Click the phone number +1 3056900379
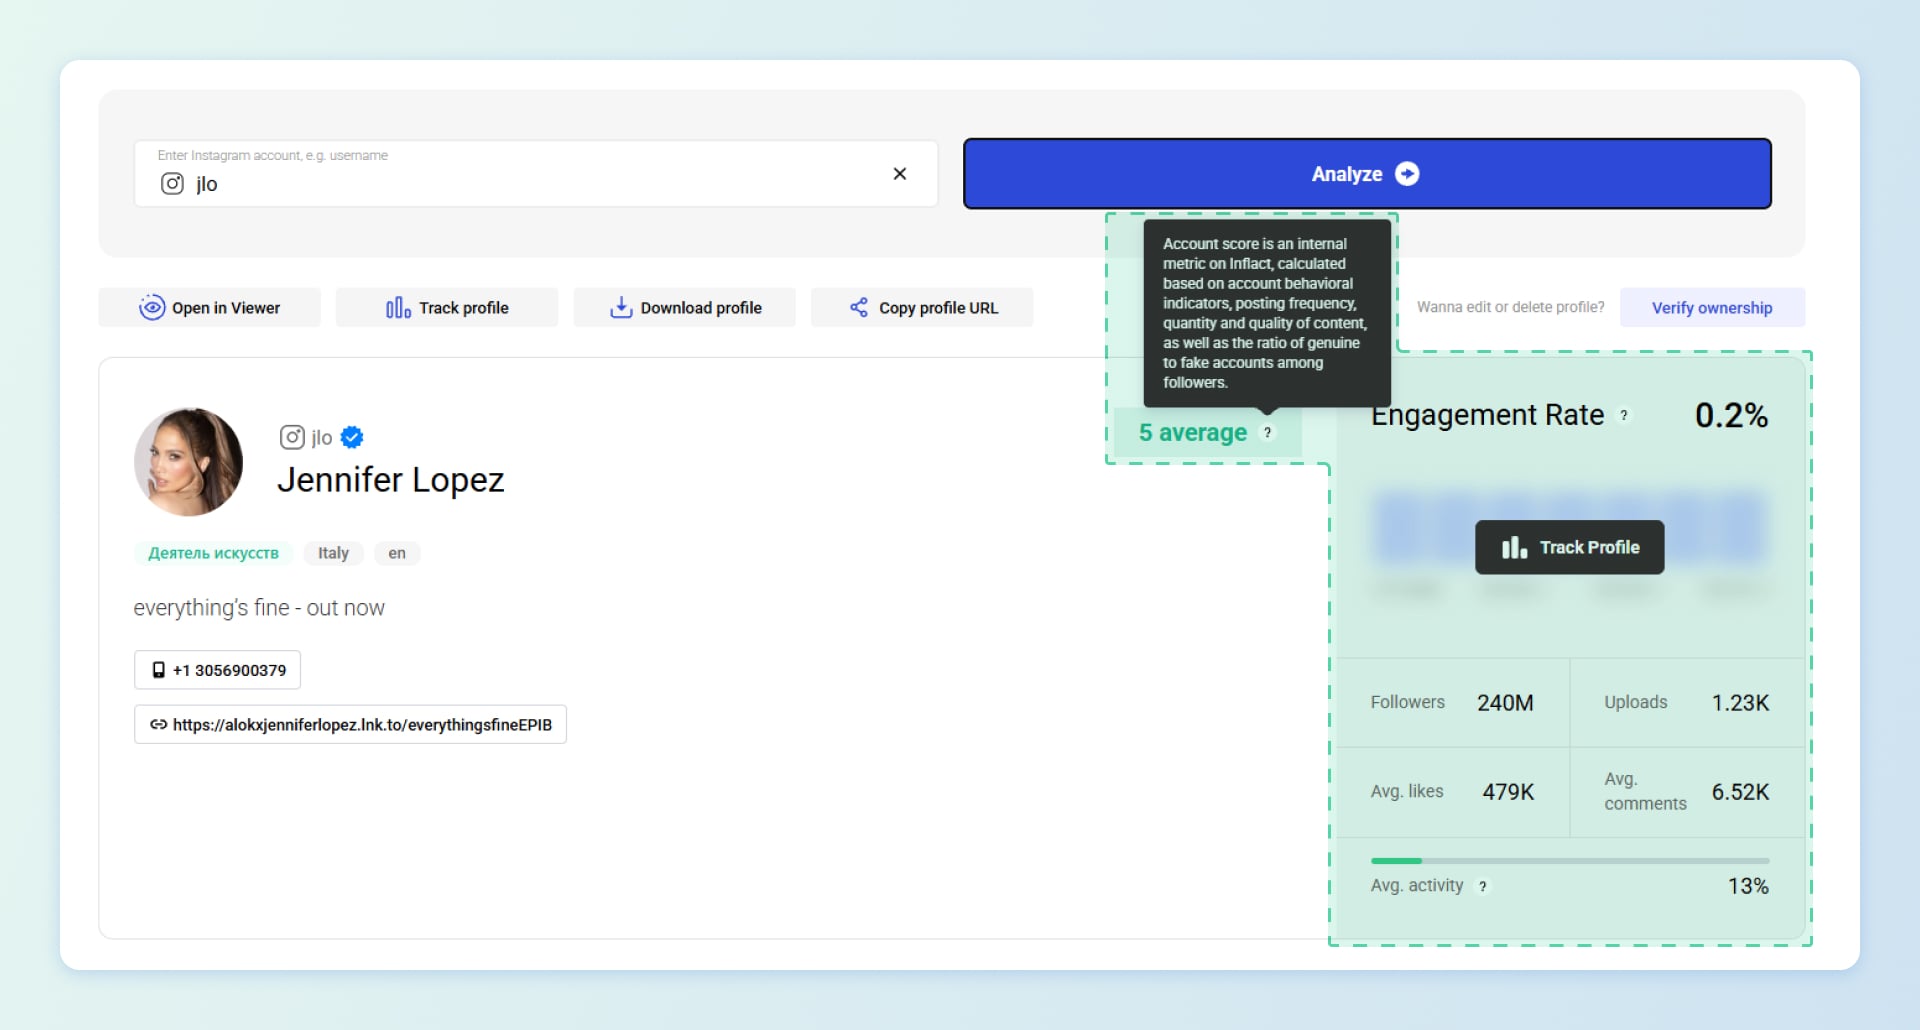1920x1030 pixels. tap(218, 670)
